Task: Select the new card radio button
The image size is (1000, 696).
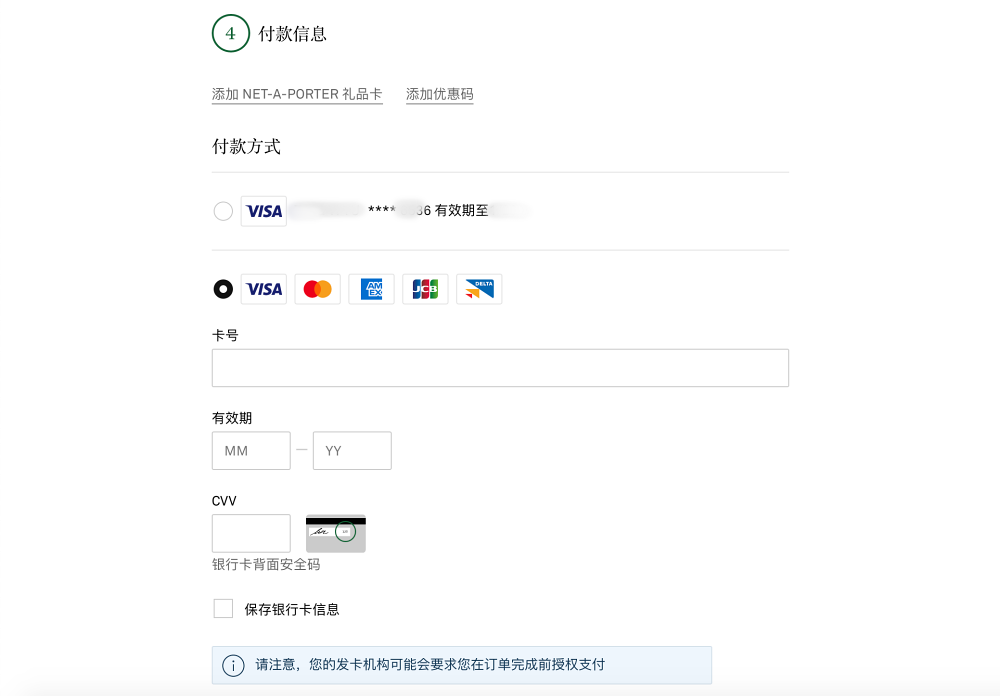Action: 223,289
